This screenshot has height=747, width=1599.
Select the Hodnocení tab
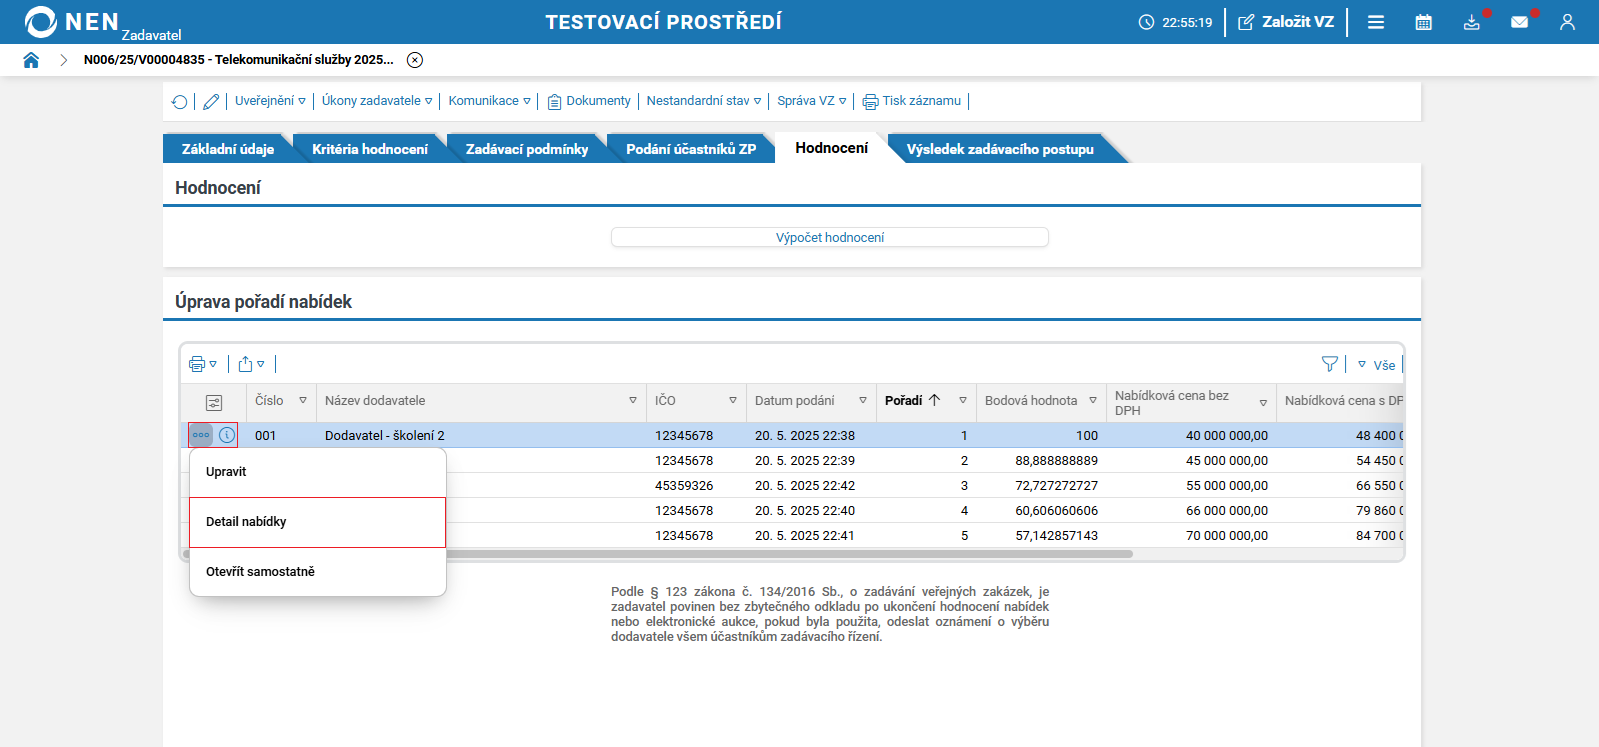click(x=832, y=148)
